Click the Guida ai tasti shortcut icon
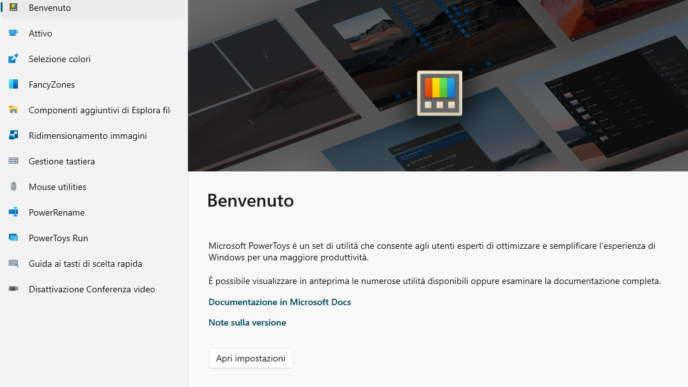This screenshot has height=387, width=688. click(14, 263)
